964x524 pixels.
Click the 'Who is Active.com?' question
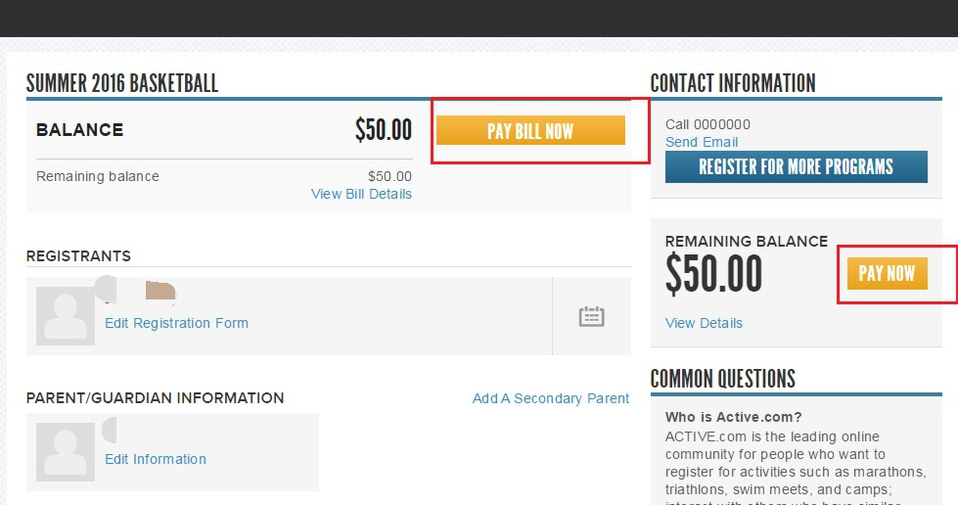(x=736, y=417)
